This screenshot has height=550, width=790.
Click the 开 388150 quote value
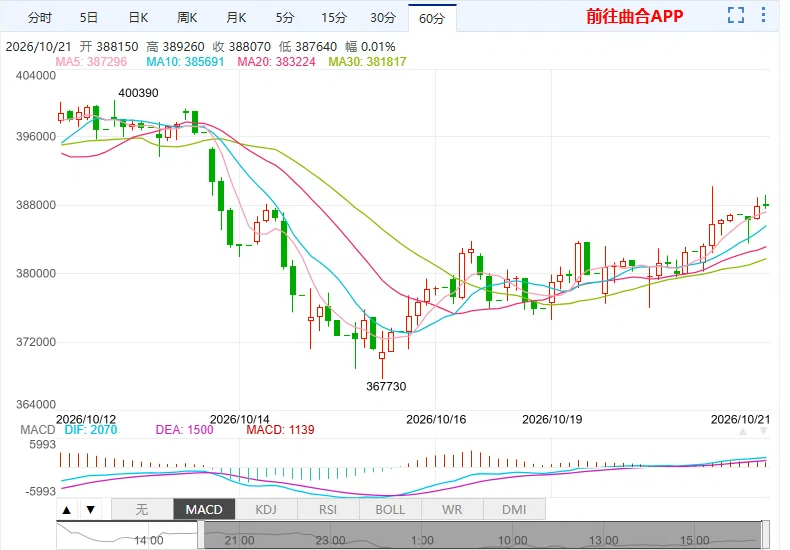(109, 47)
